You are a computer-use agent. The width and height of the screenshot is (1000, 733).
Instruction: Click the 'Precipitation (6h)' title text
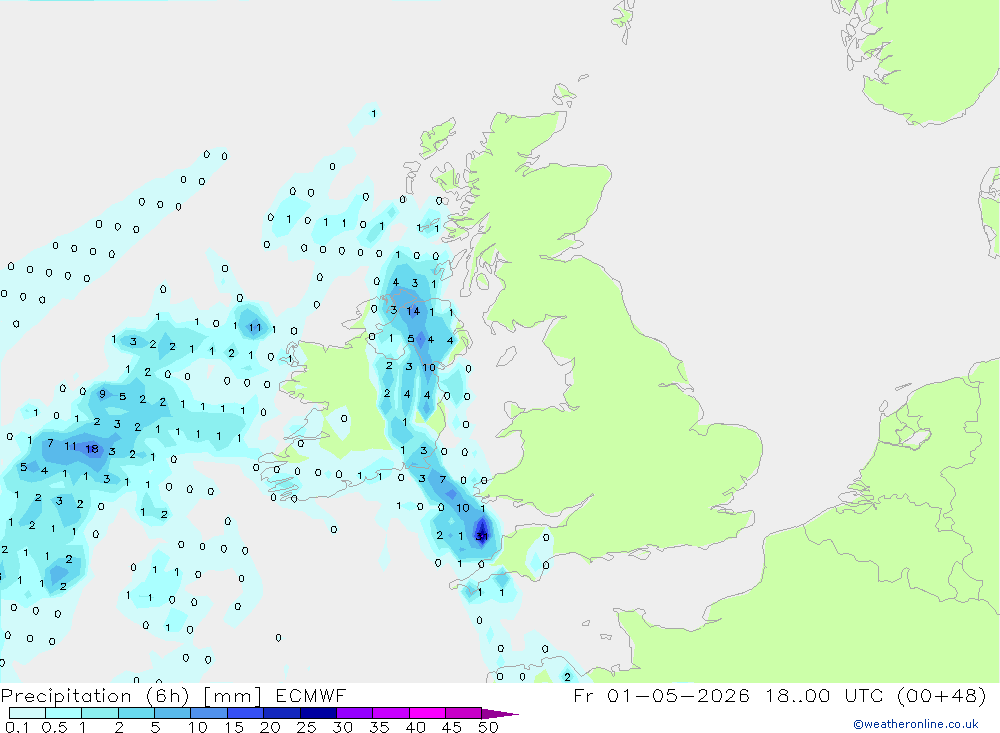(x=95, y=696)
